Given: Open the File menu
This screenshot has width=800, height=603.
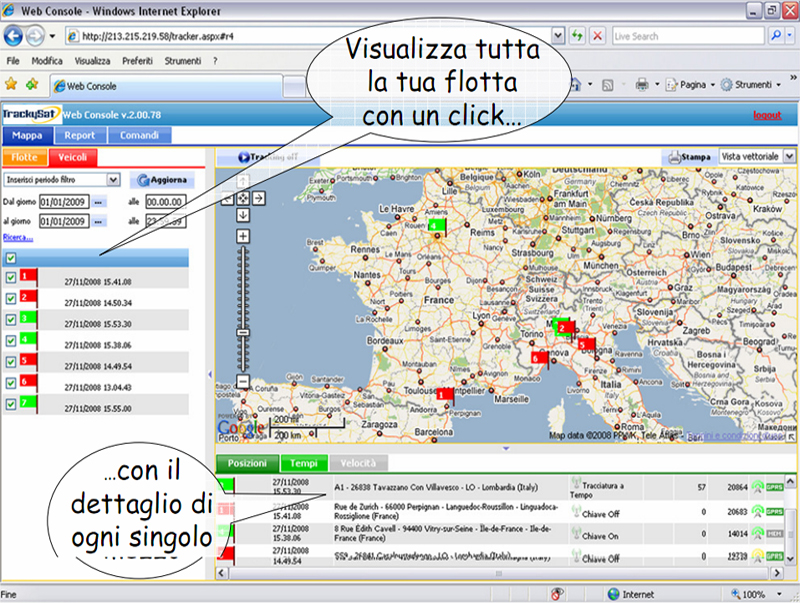Looking at the screenshot, I should pyautogui.click(x=13, y=61).
